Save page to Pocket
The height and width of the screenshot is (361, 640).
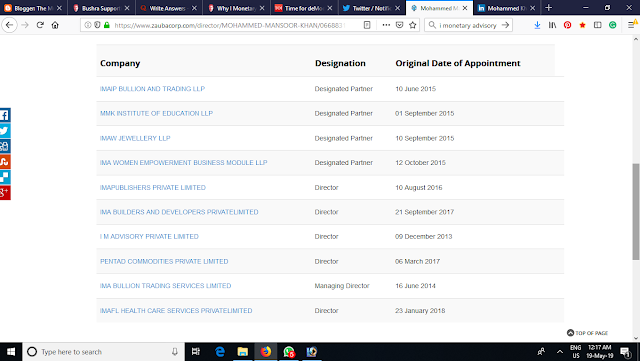[400, 25]
